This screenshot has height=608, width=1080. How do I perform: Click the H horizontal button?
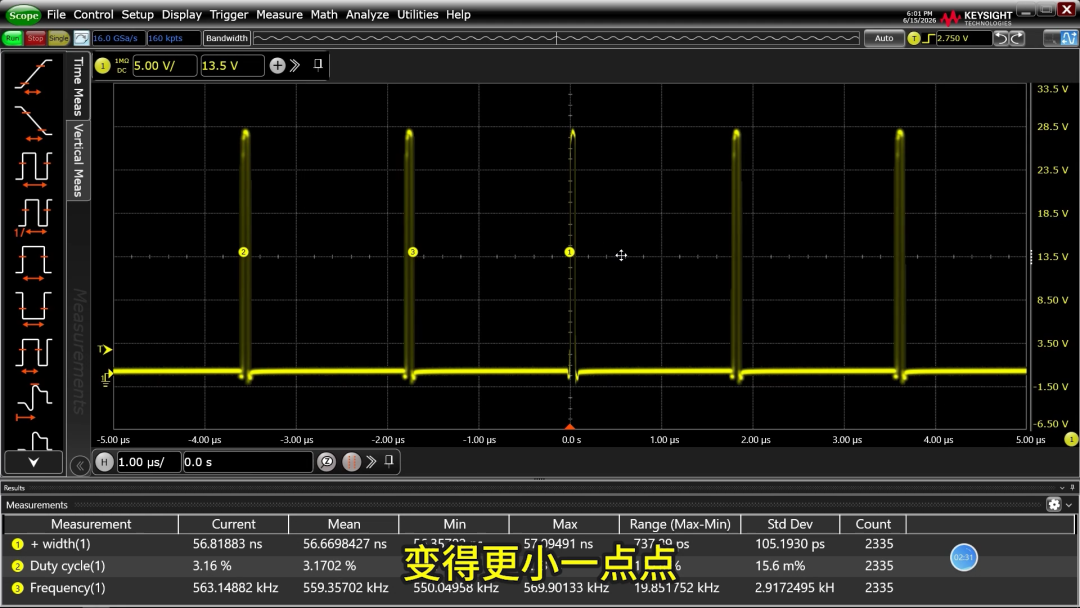point(104,462)
